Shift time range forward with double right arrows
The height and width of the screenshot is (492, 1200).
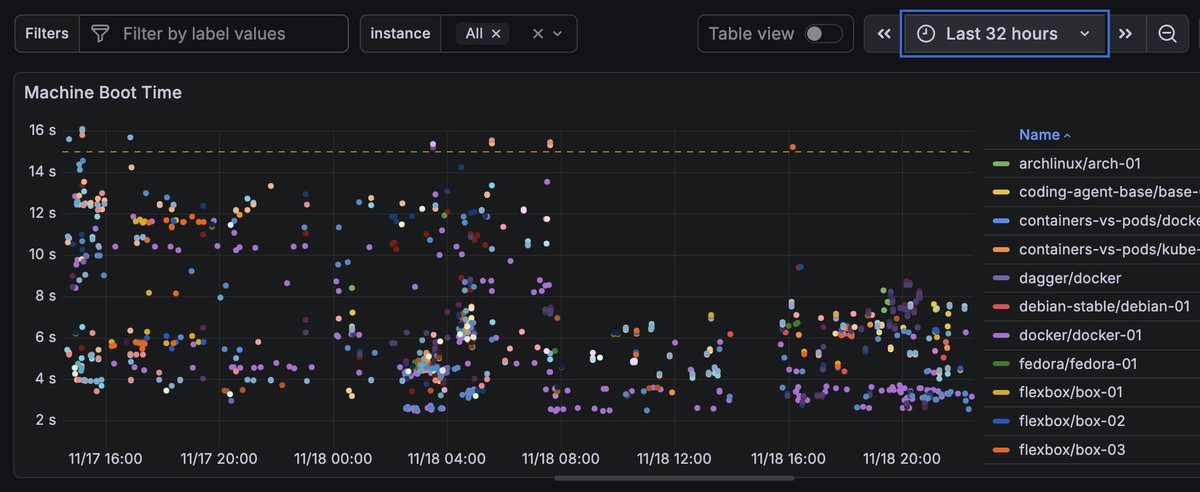pyautogui.click(x=1125, y=34)
